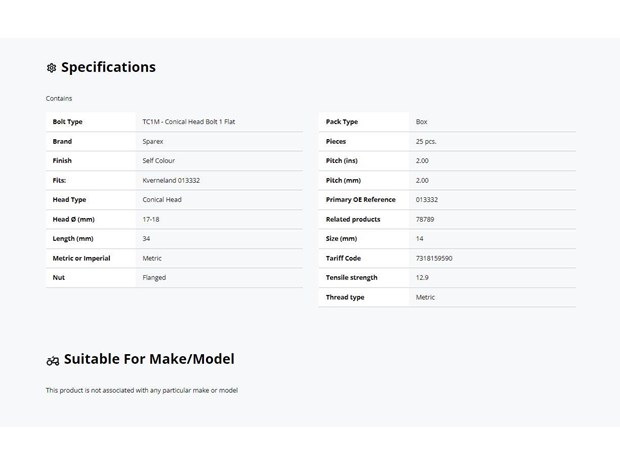
Task: Select the Primary OE Reference value 013332
Action: tap(427, 200)
